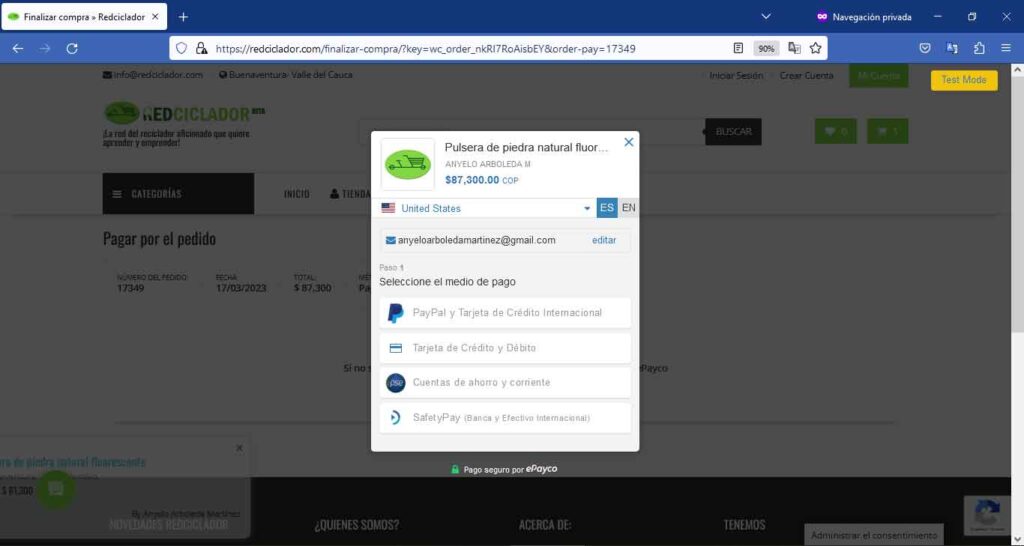The width and height of the screenshot is (1024, 546).
Task: Switch payment language to ES
Action: coord(607,208)
